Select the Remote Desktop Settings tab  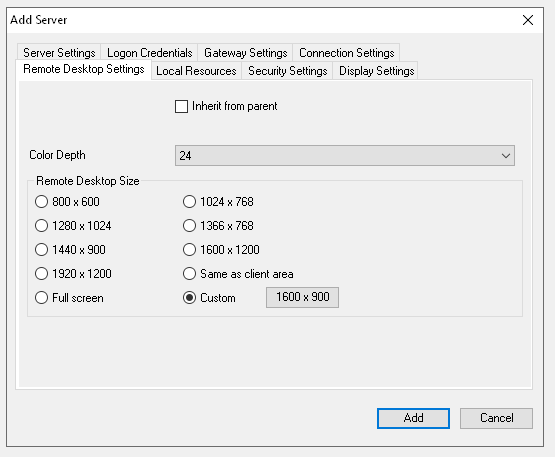point(84,69)
